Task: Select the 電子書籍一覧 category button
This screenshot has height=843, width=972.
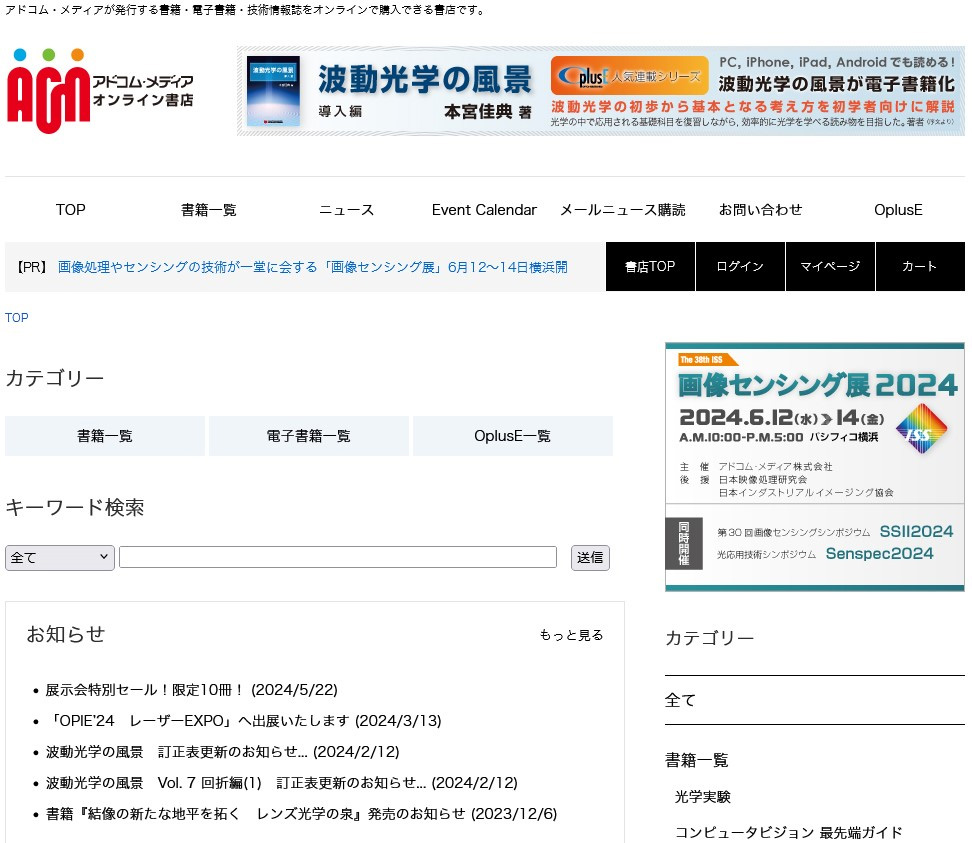Action: [308, 436]
